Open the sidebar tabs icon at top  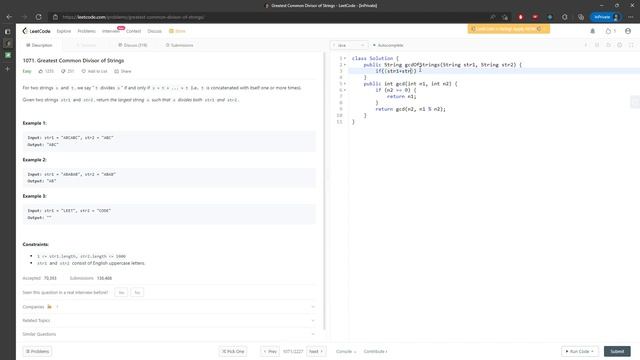coord(8,31)
